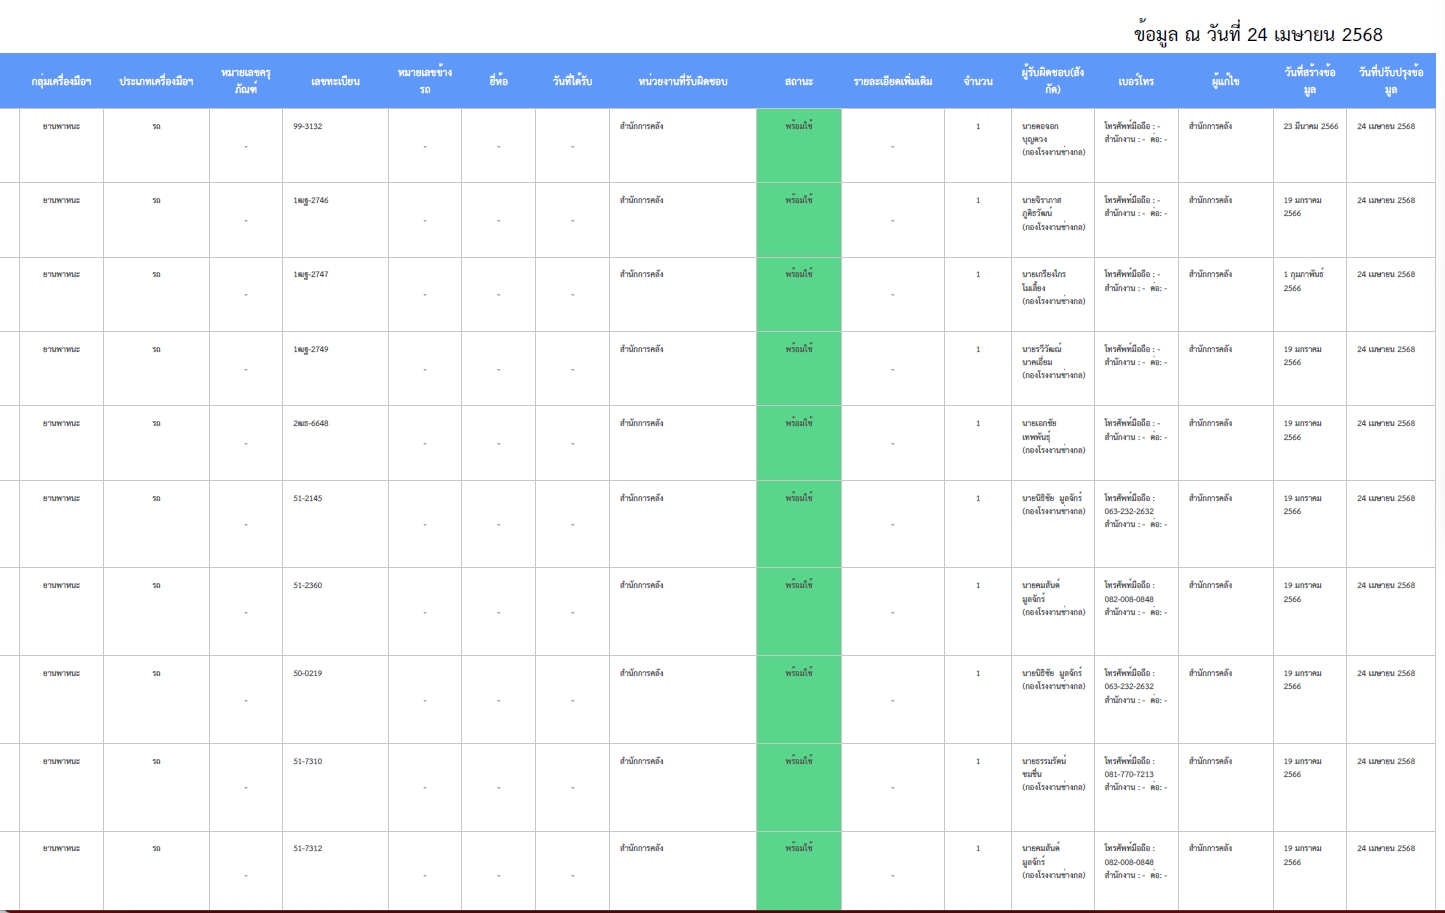Click phone 082-008-0848 in row 51-2360
Image resolution: width=1445 pixels, height=913 pixels.
[x=1129, y=599]
